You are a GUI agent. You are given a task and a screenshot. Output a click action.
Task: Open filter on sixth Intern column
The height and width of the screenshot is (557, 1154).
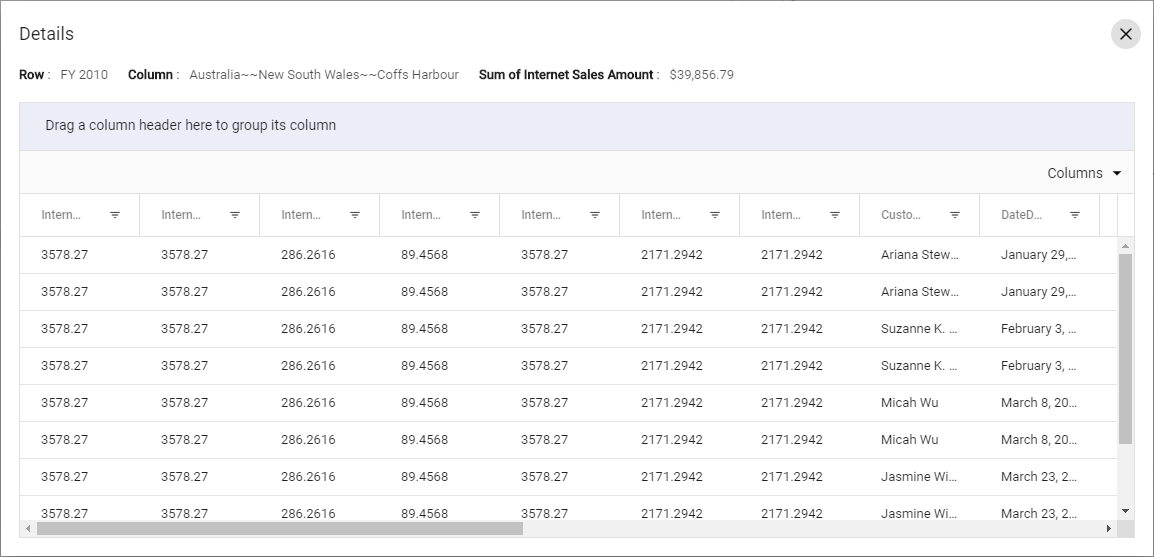715,215
